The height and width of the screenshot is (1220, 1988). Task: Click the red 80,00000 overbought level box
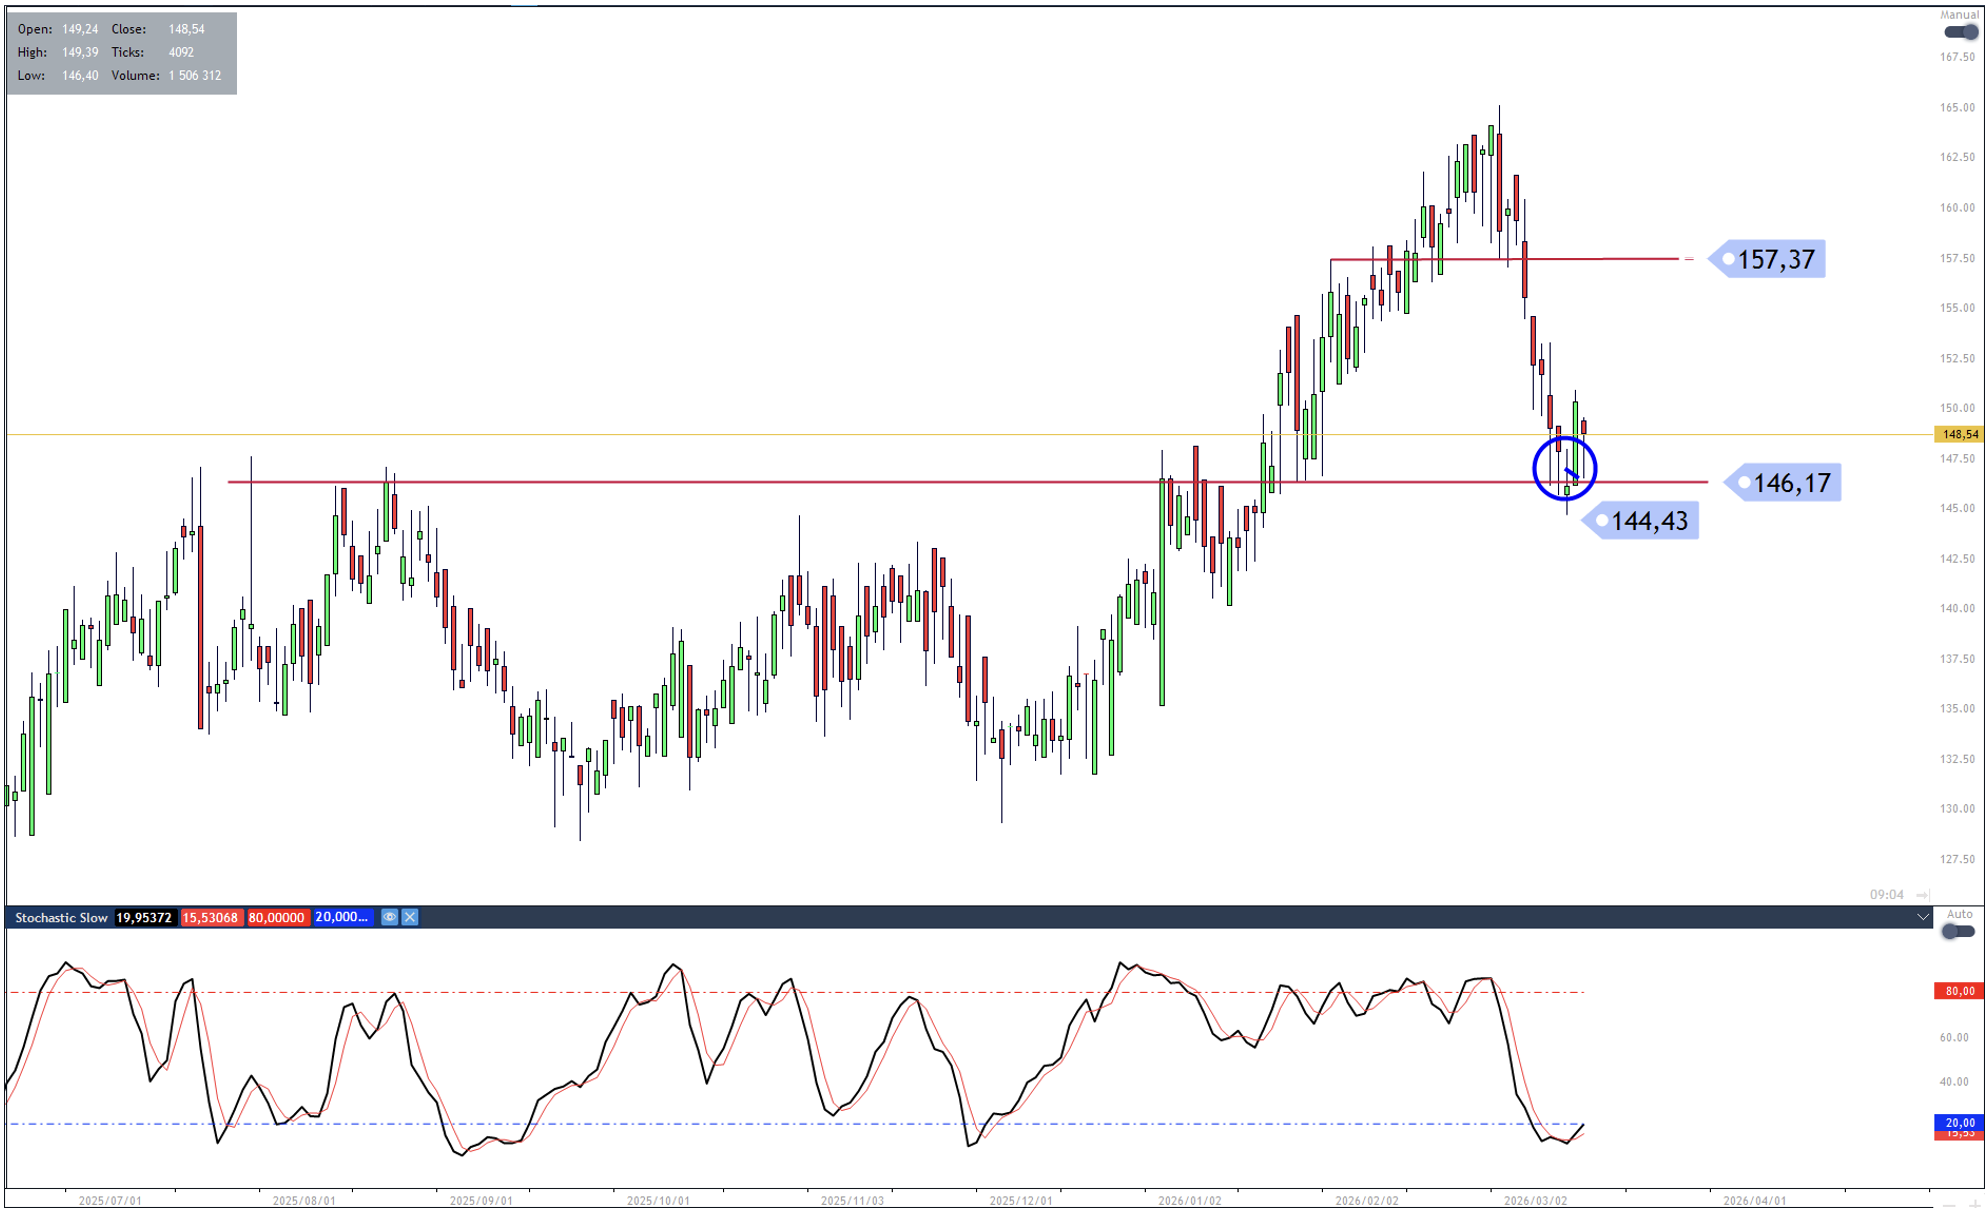pyautogui.click(x=277, y=917)
